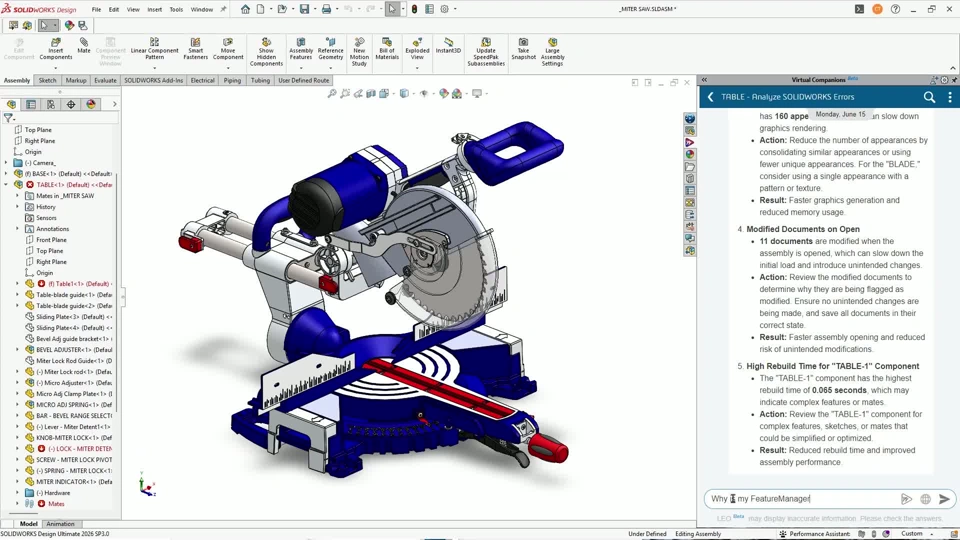The width and height of the screenshot is (960, 540).
Task: Switch to the SOLIDWORKS Add-Ins tab
Action: [154, 80]
